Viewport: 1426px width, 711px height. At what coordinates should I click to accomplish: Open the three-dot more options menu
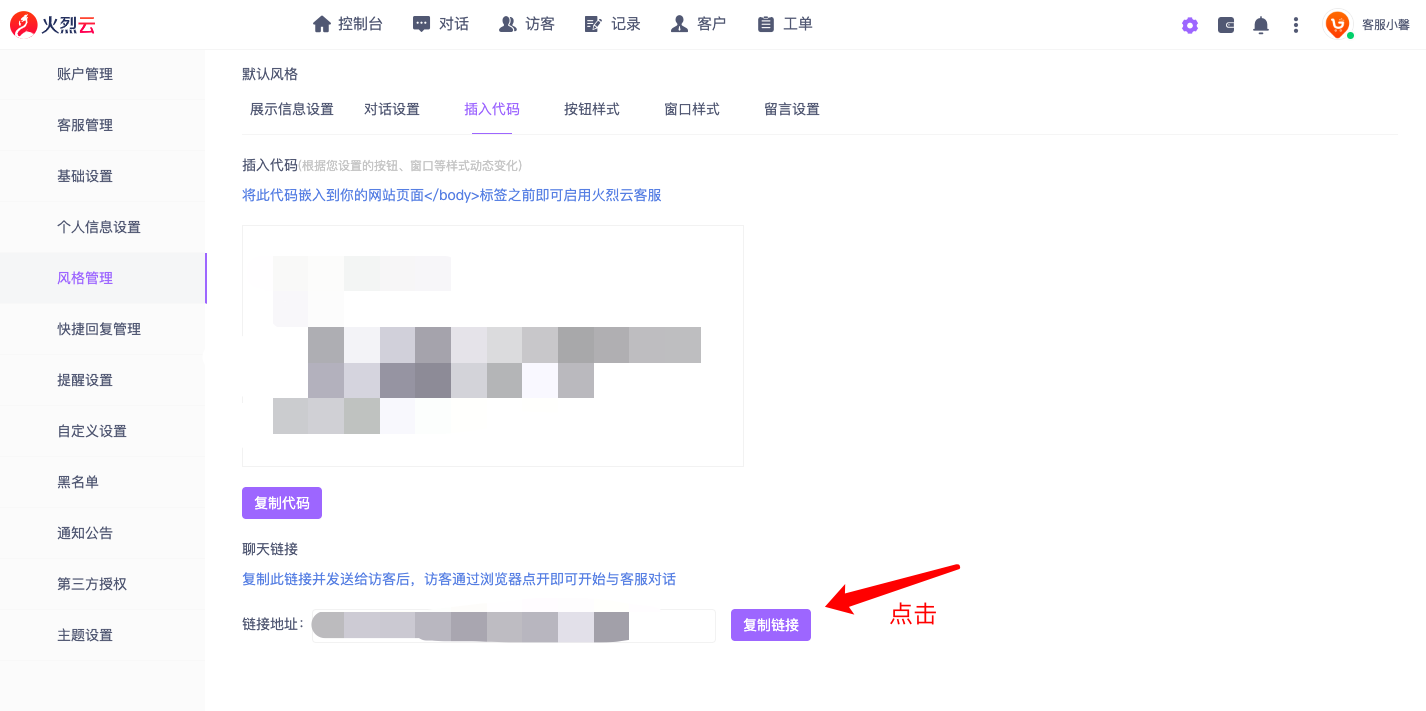tap(1296, 25)
